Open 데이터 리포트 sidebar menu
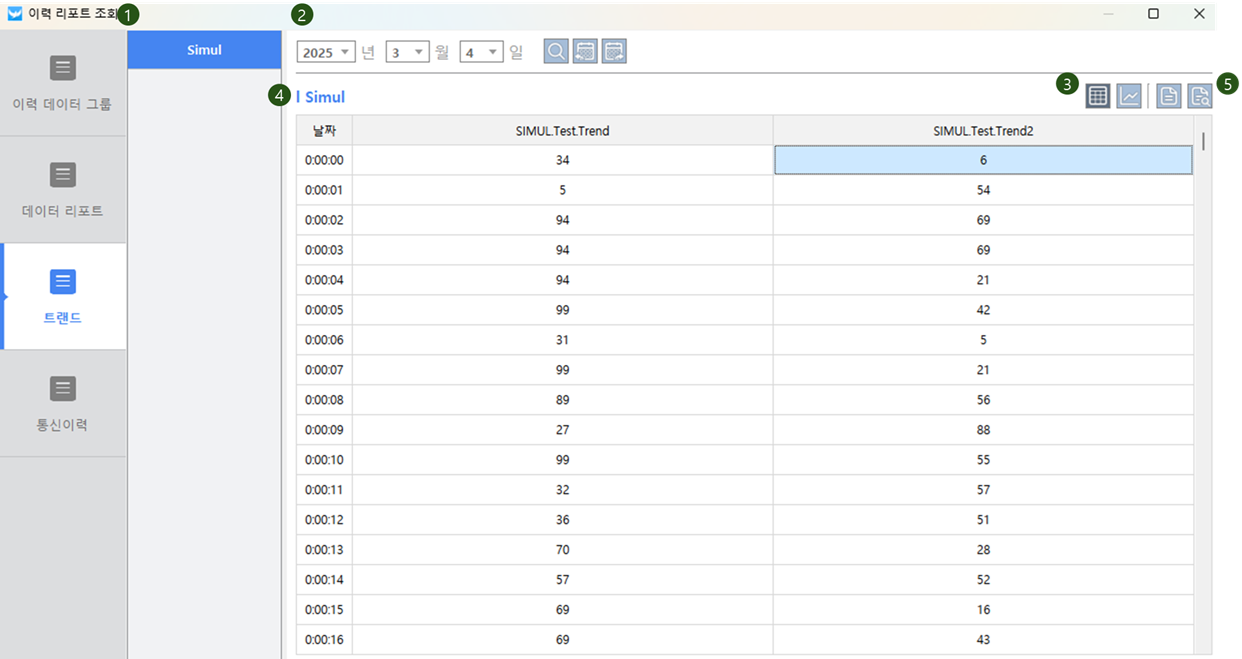Screen dimensions: 1242x659 pyautogui.click(x=63, y=191)
